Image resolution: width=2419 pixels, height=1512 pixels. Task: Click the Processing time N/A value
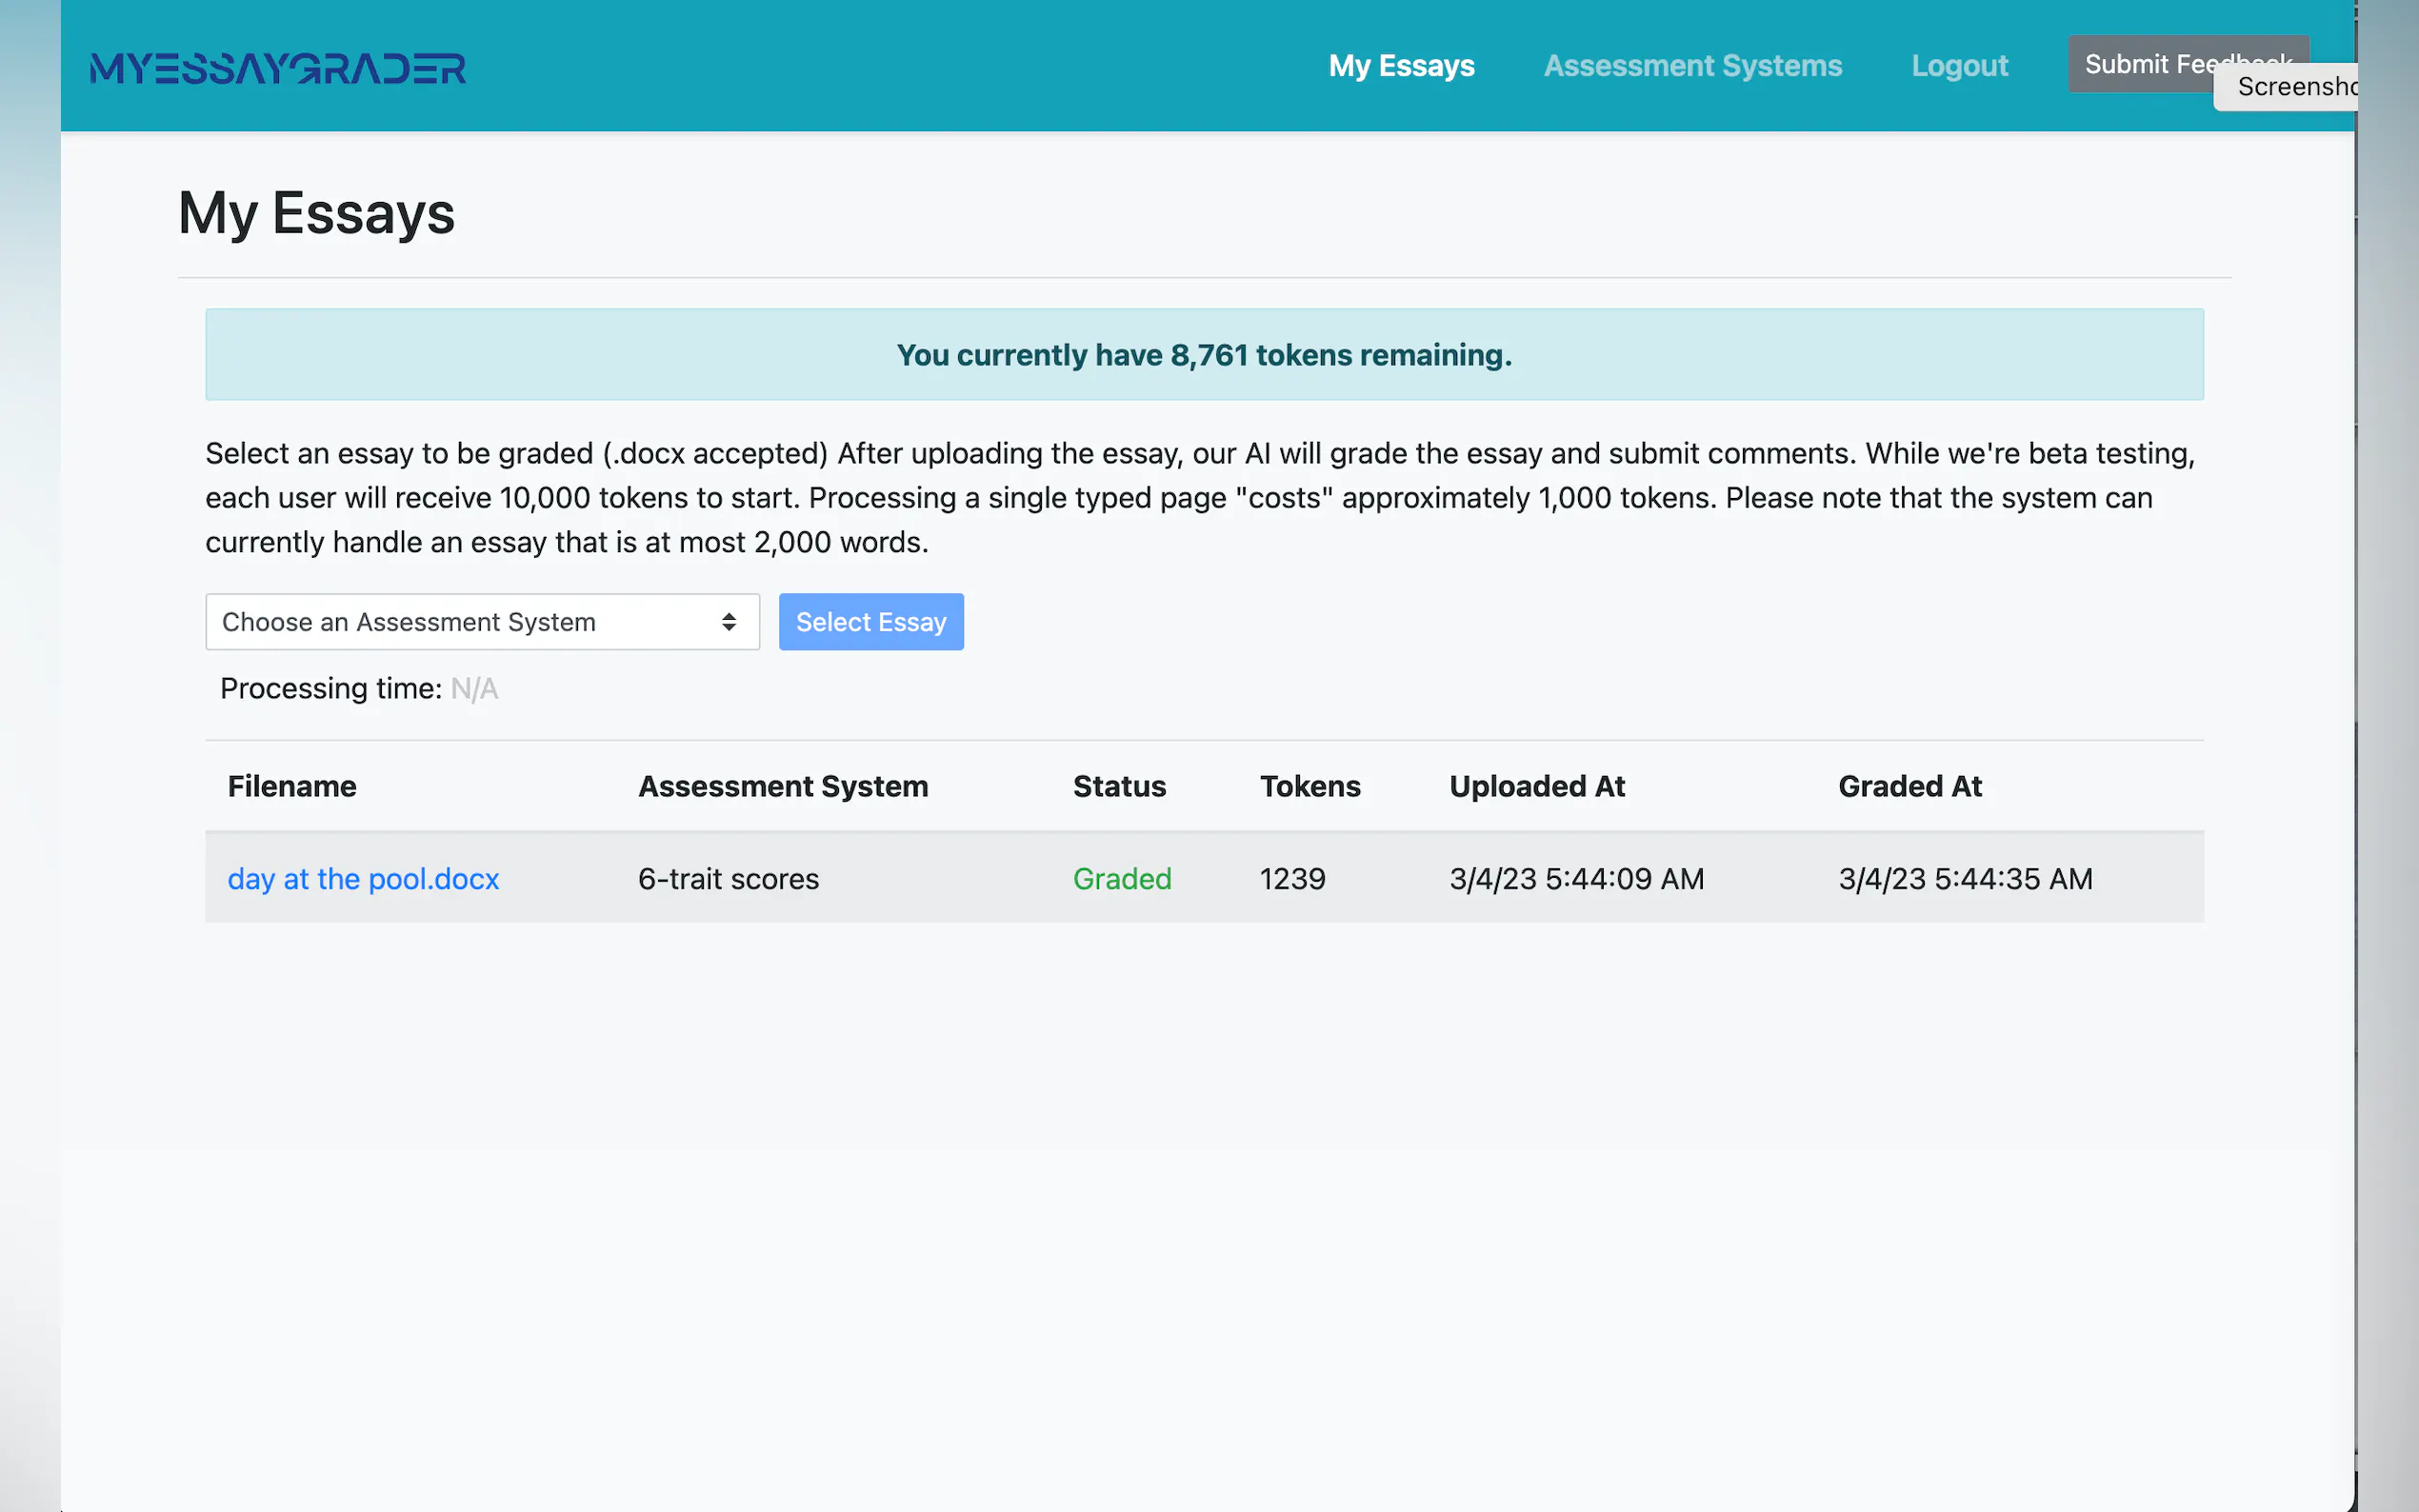(x=474, y=689)
